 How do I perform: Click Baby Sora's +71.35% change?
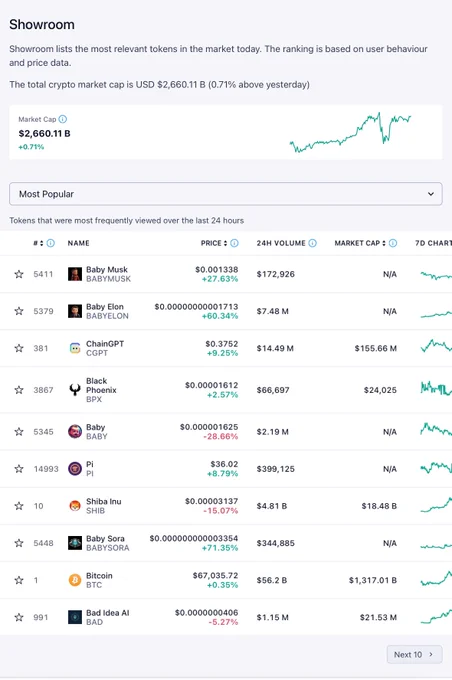click(x=220, y=548)
